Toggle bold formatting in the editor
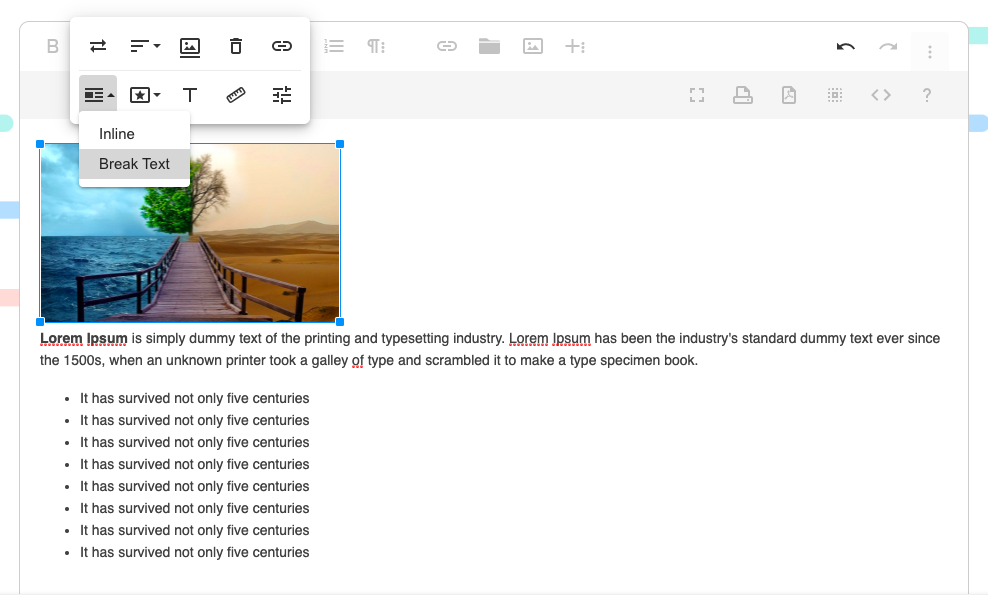988x595 pixels. [x=52, y=46]
